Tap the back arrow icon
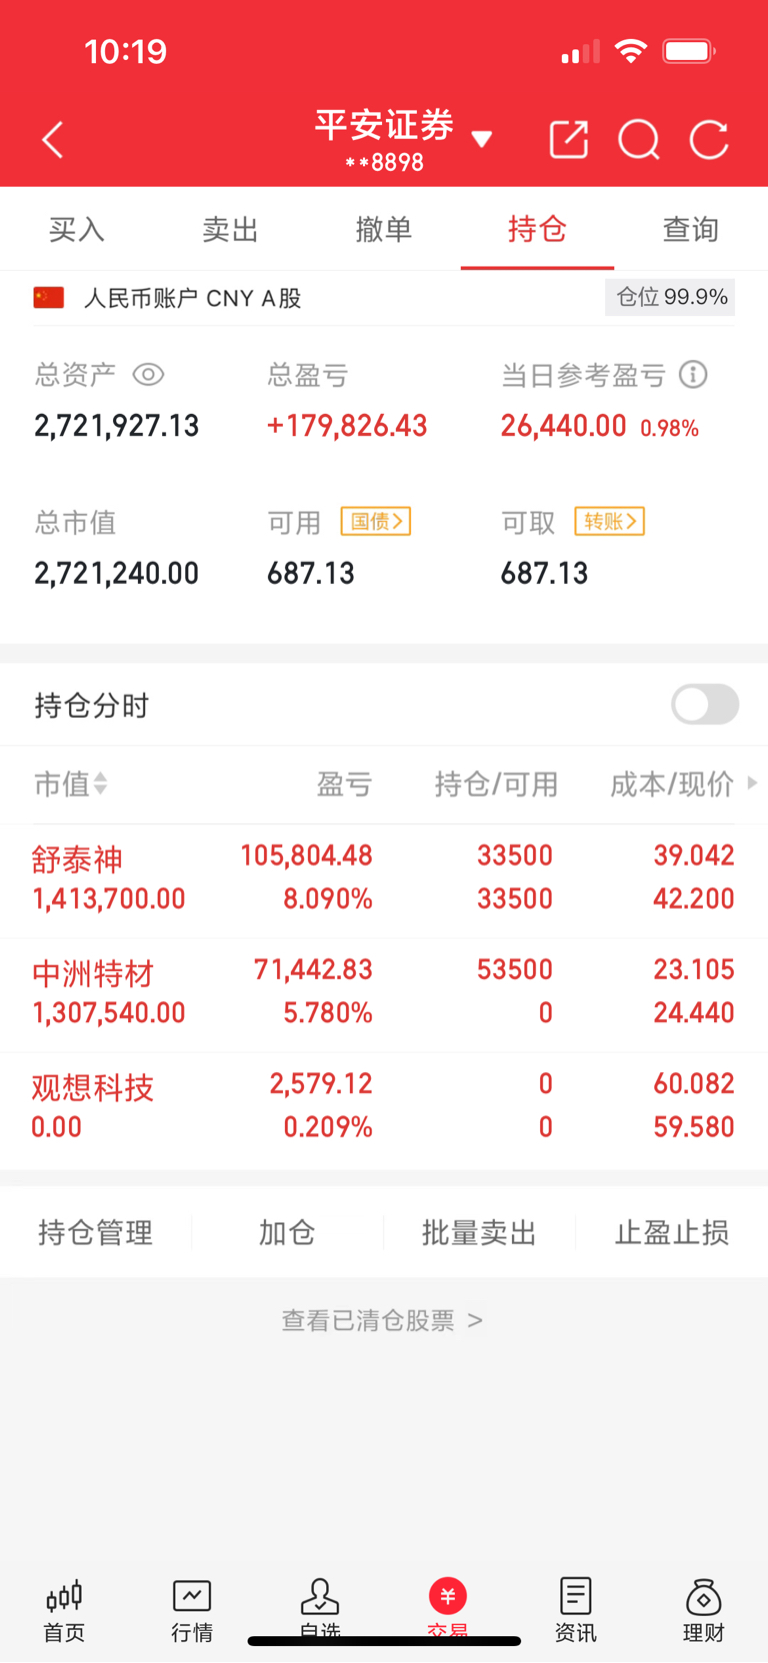 (53, 140)
